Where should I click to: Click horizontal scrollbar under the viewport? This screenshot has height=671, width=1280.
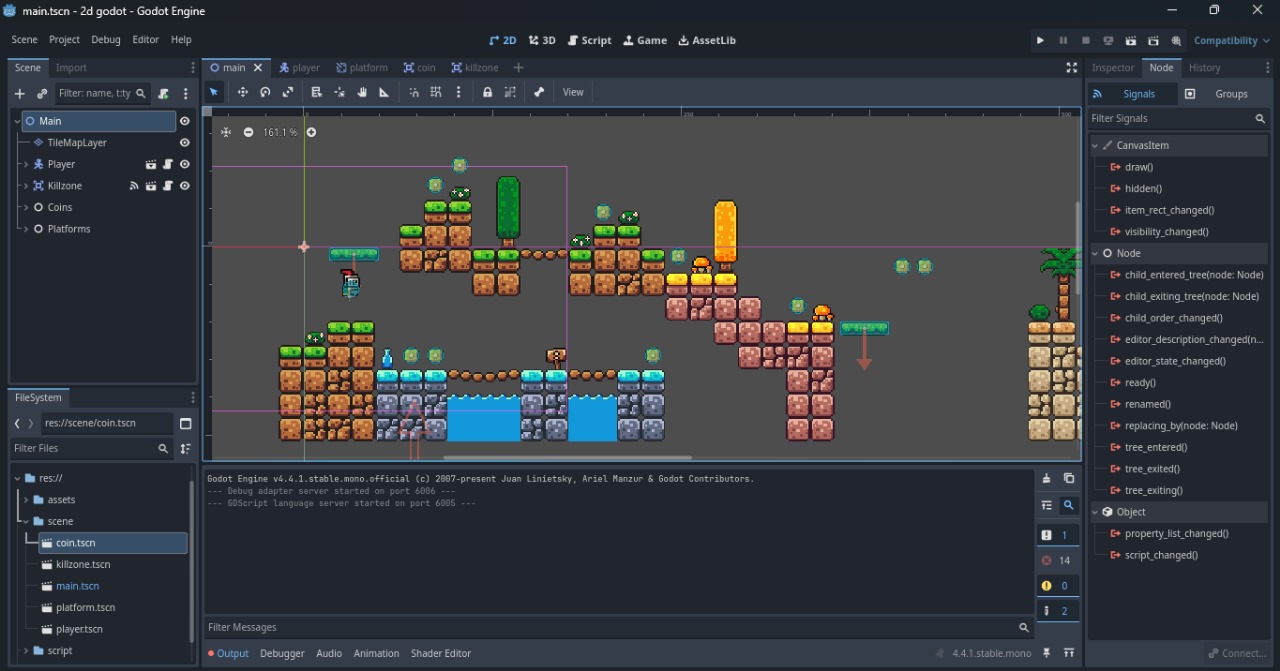tap(566, 458)
